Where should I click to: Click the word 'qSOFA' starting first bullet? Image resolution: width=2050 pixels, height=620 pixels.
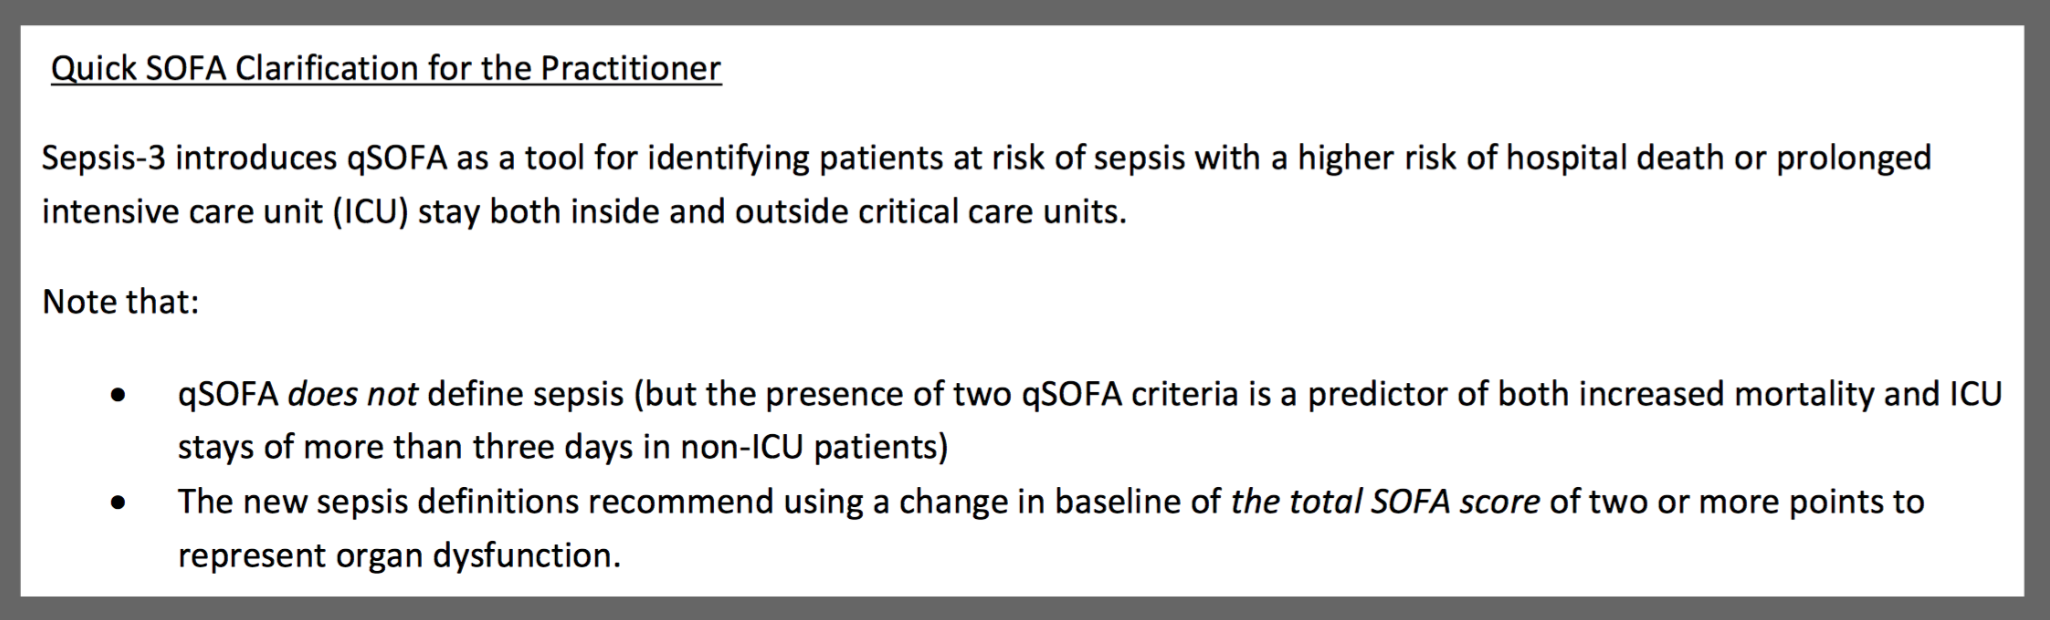click(228, 395)
